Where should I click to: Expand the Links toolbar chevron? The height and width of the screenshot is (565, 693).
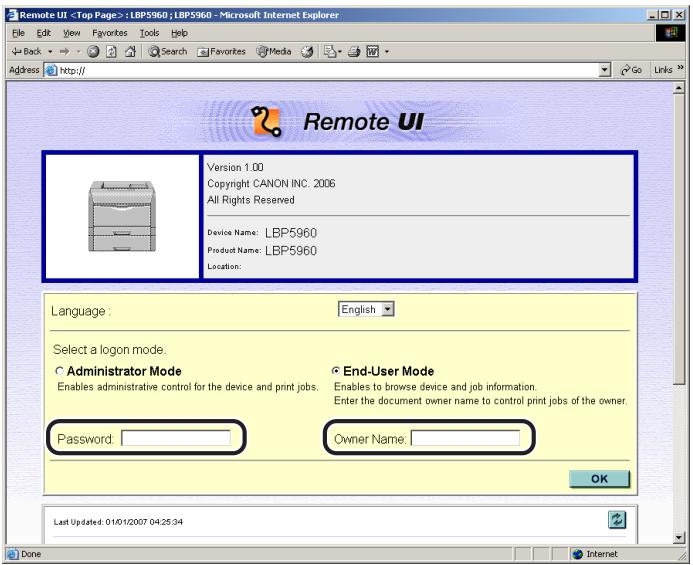pyautogui.click(x=680, y=68)
